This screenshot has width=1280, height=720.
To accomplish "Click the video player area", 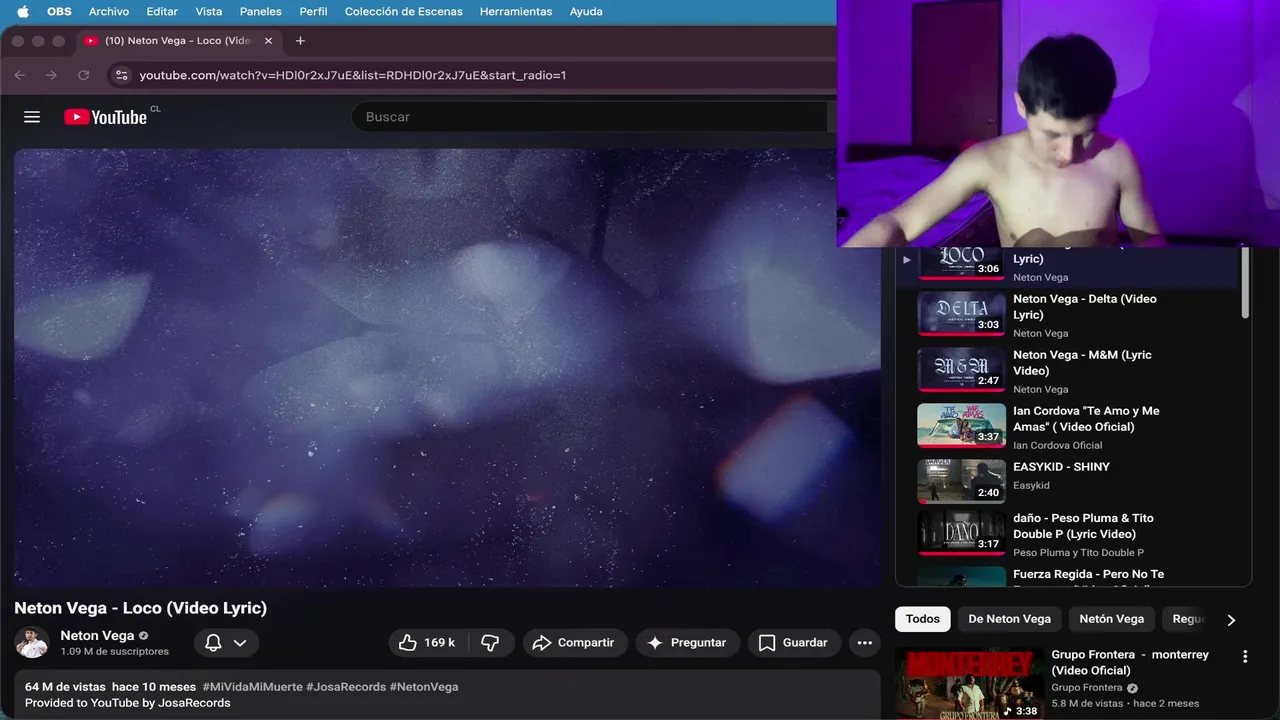I will point(447,368).
